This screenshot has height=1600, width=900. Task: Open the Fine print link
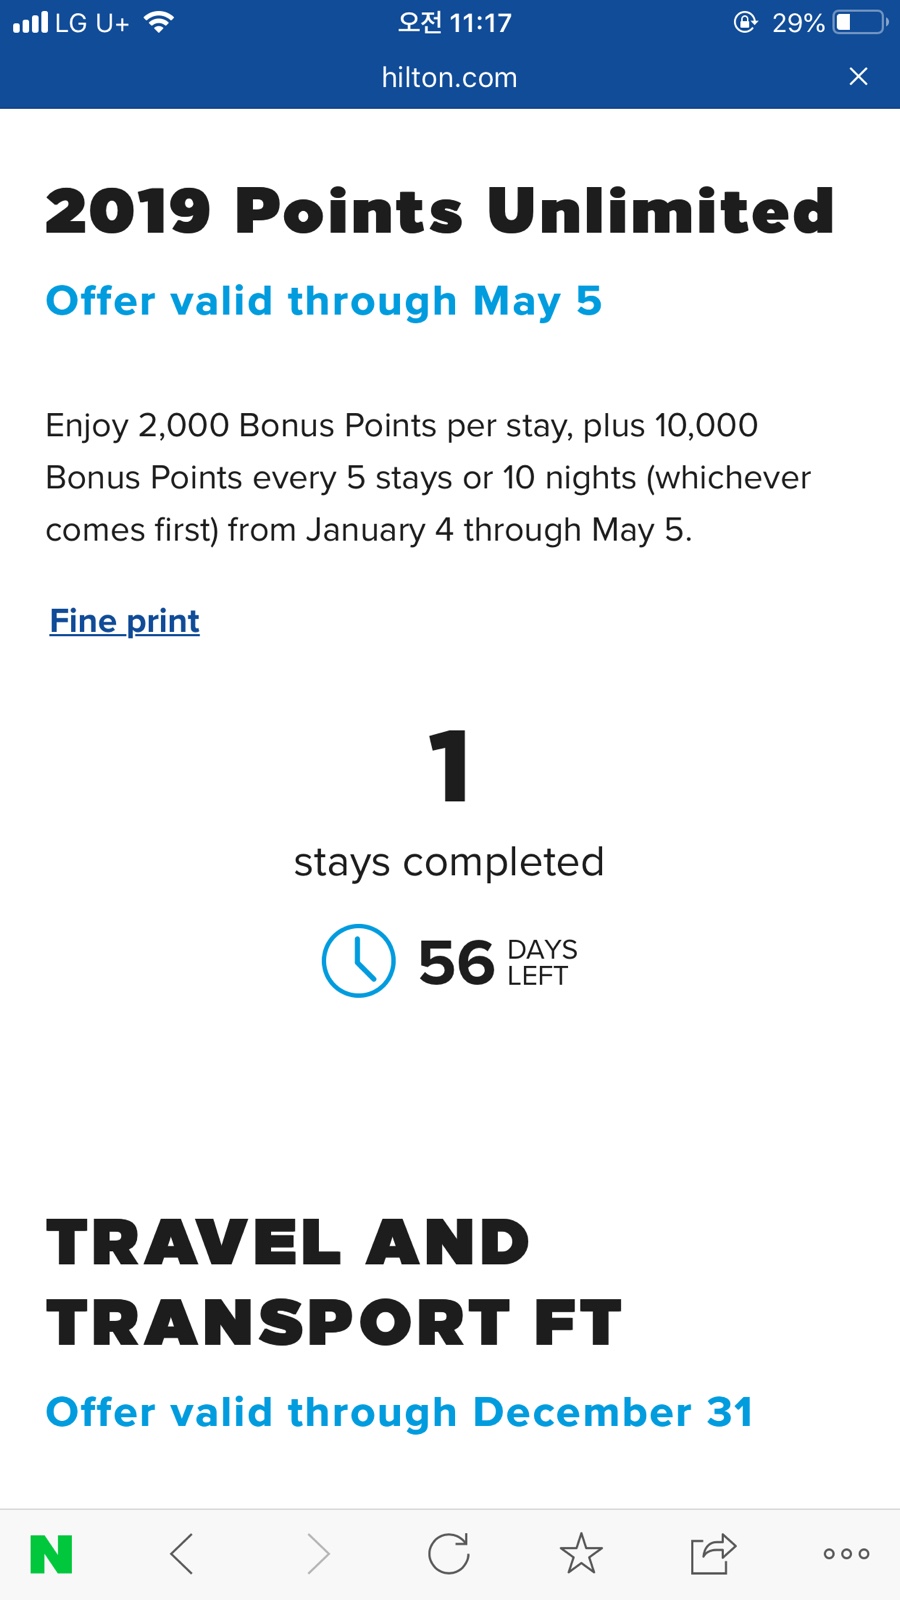click(x=125, y=621)
